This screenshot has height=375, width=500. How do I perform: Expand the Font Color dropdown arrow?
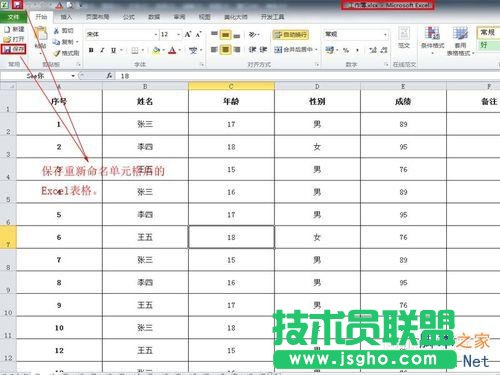click(180, 50)
